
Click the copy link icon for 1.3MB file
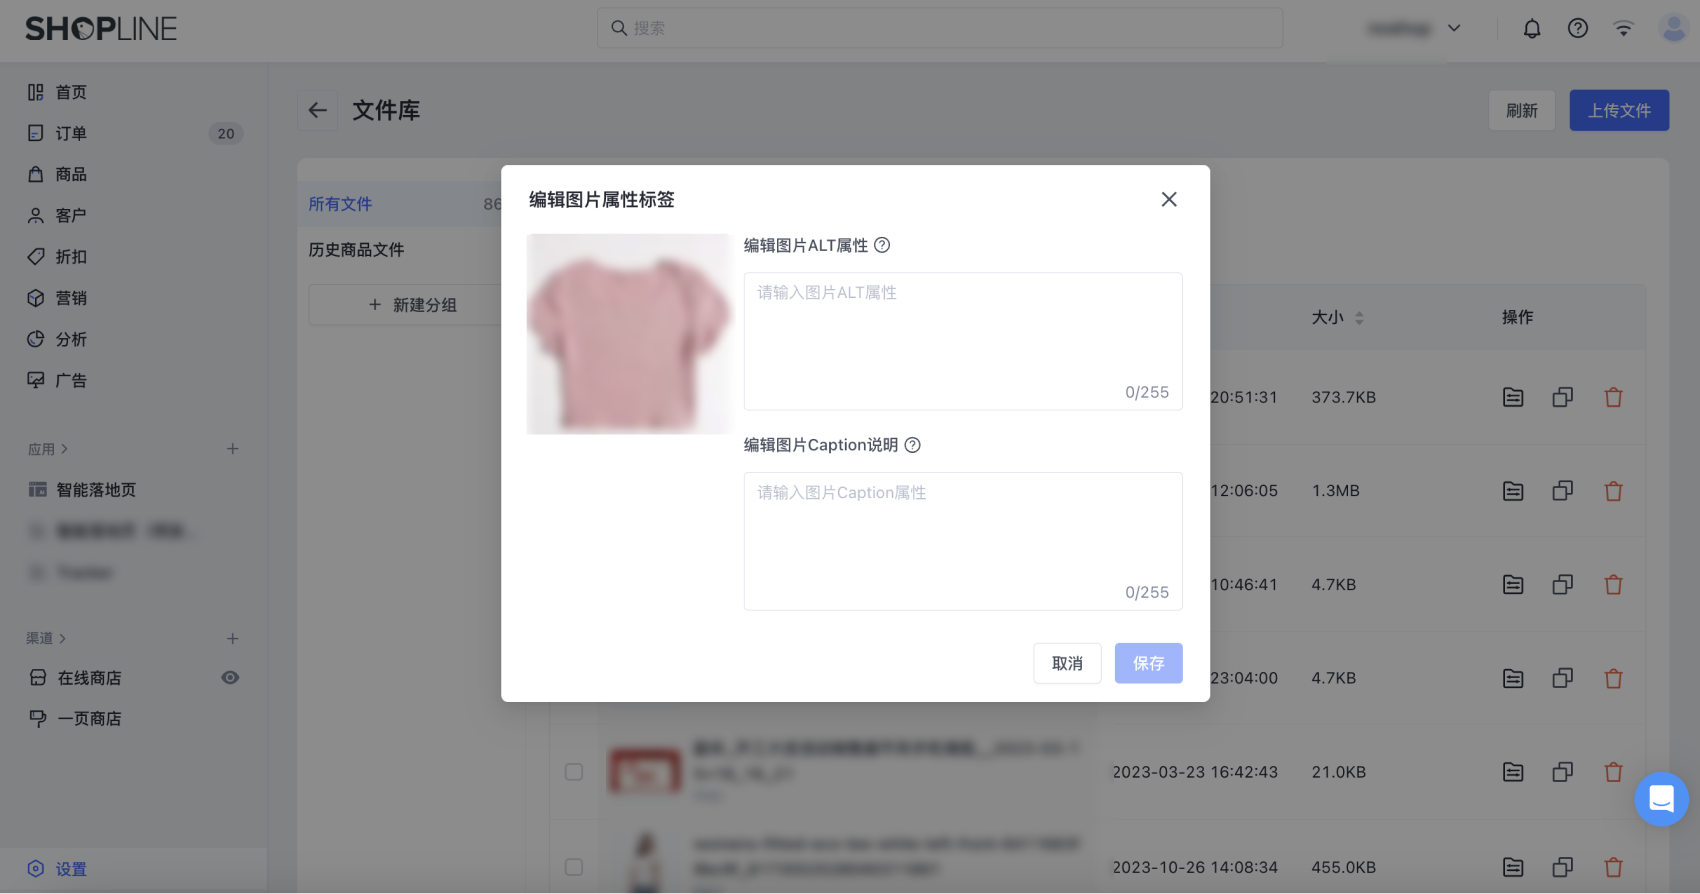1562,491
